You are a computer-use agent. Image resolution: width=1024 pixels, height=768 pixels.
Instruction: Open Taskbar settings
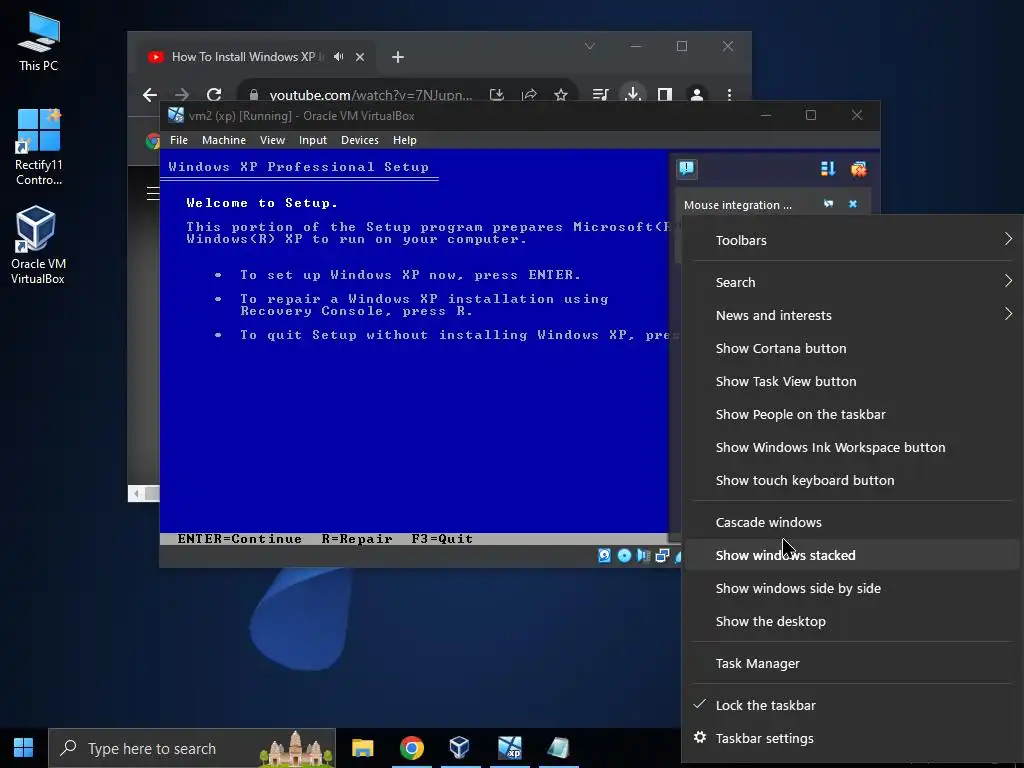pos(853,738)
